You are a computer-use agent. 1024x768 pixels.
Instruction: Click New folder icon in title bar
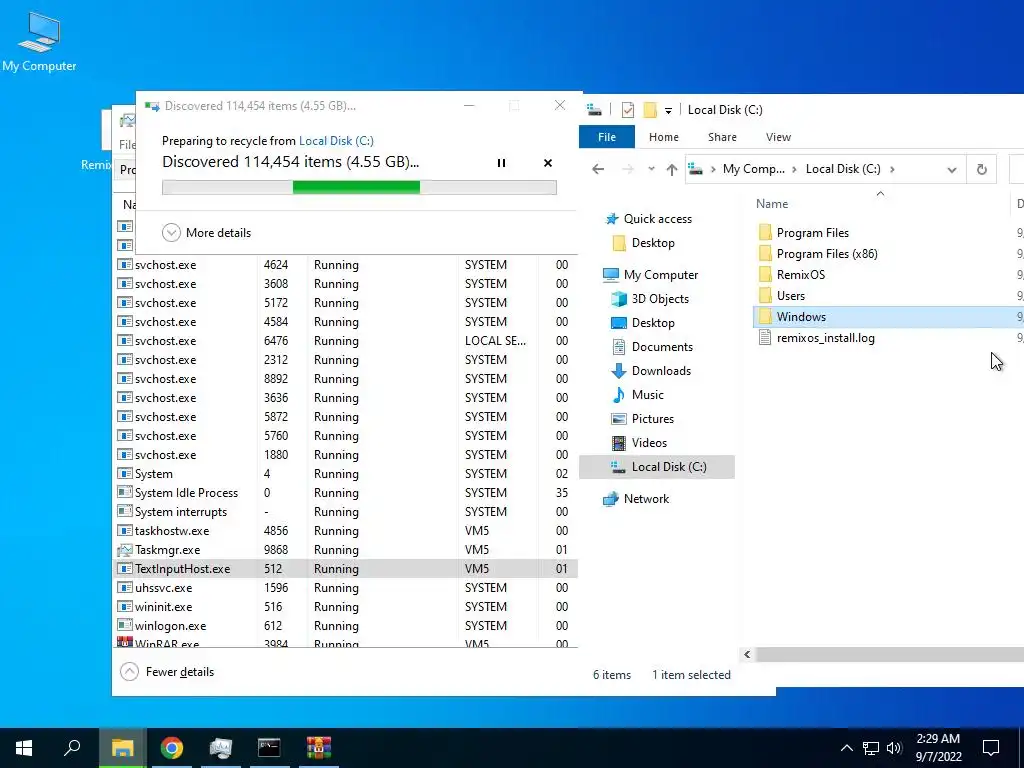[x=650, y=110]
